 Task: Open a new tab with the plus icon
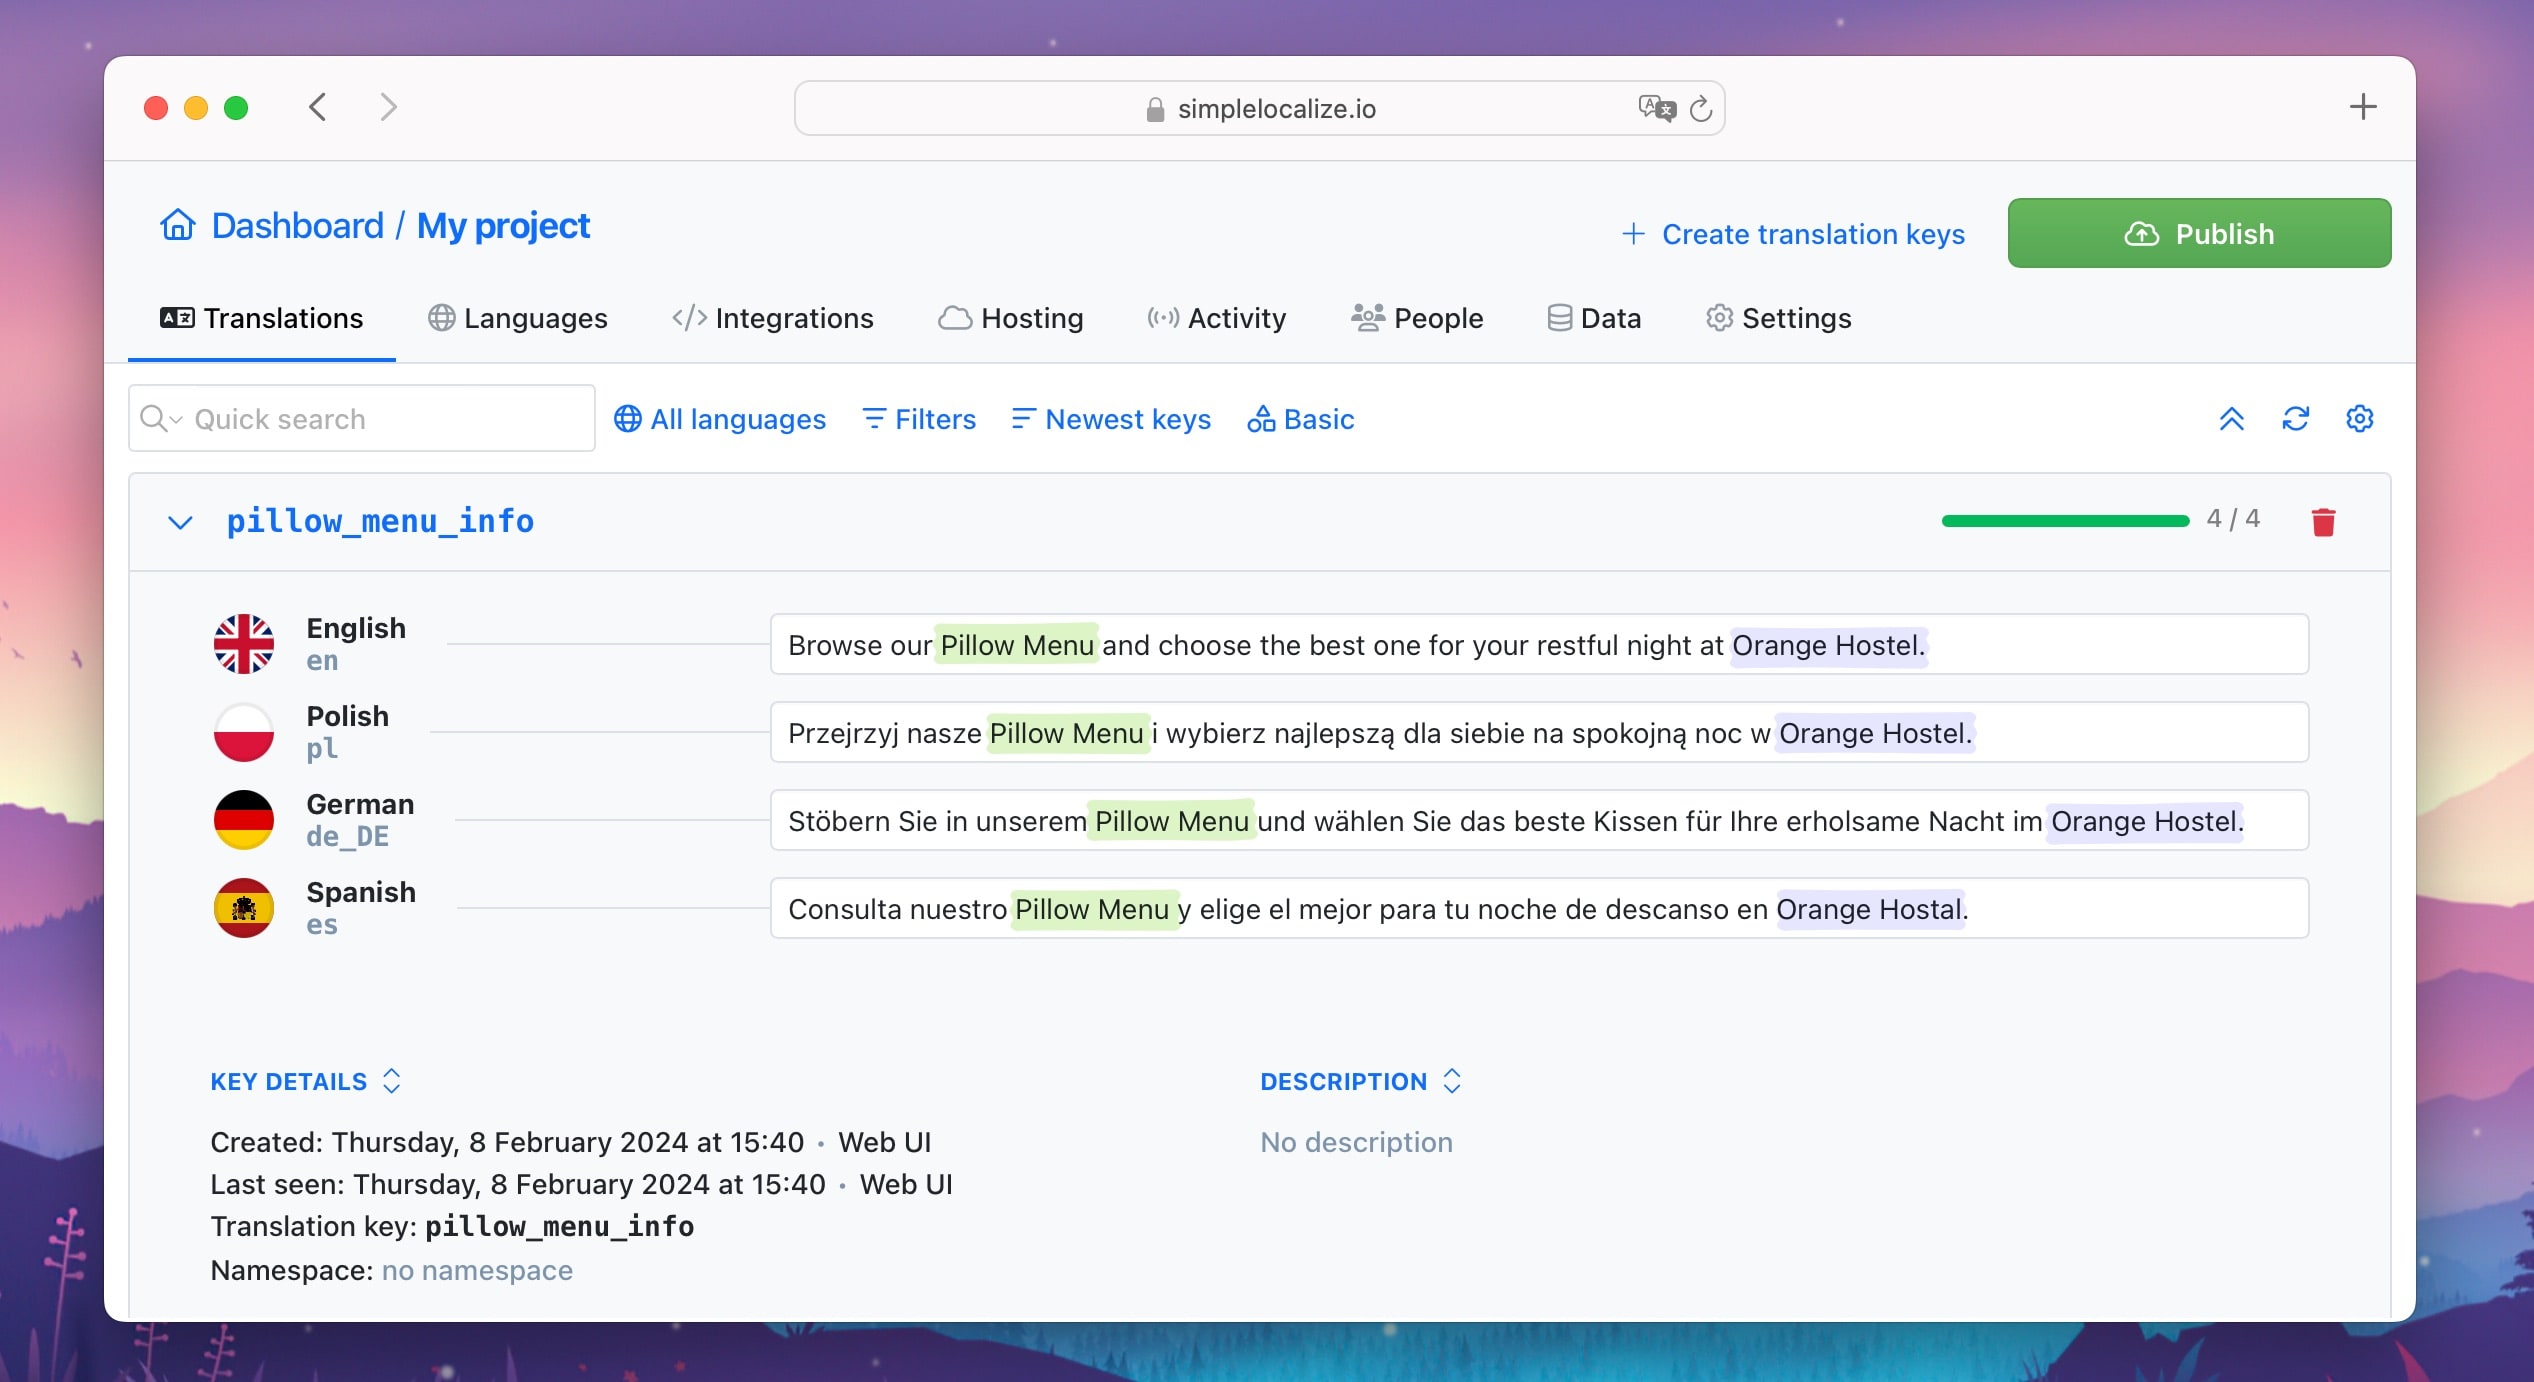(2363, 107)
